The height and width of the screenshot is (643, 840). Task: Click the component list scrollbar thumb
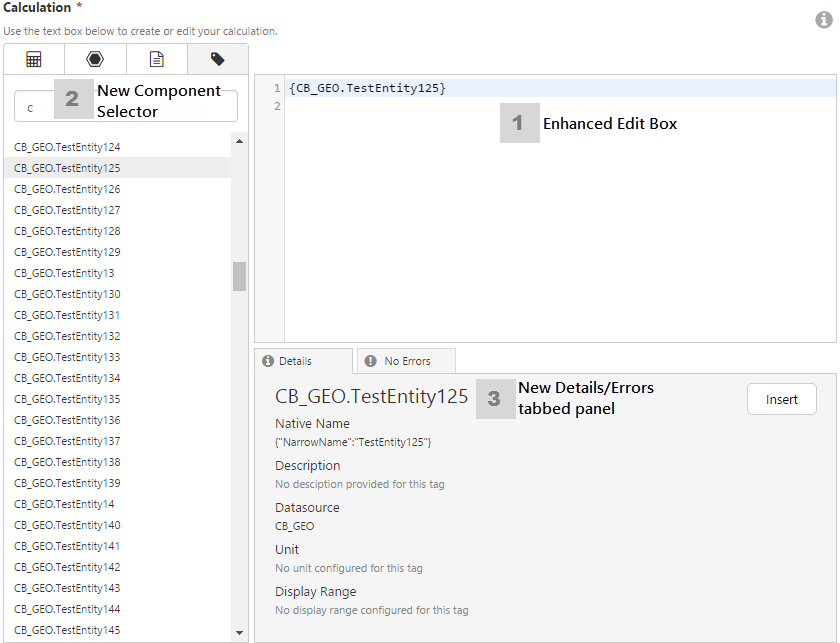click(x=239, y=276)
